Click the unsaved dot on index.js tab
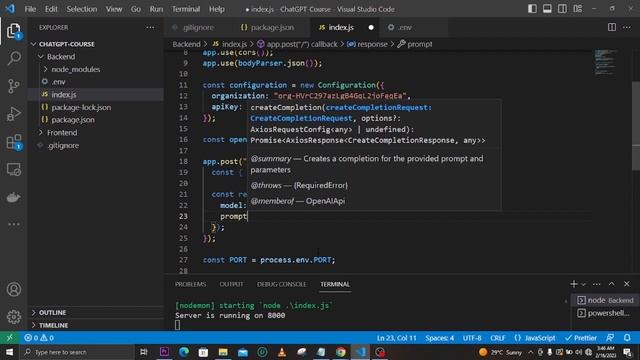 371,27
